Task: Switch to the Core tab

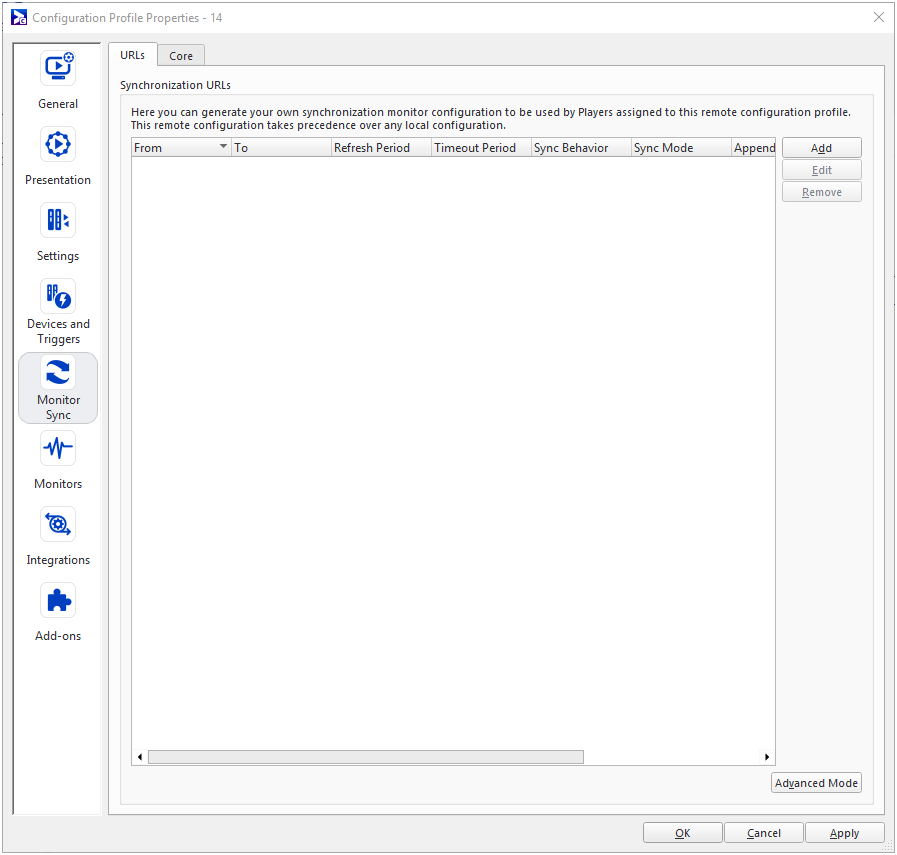Action: tap(181, 56)
